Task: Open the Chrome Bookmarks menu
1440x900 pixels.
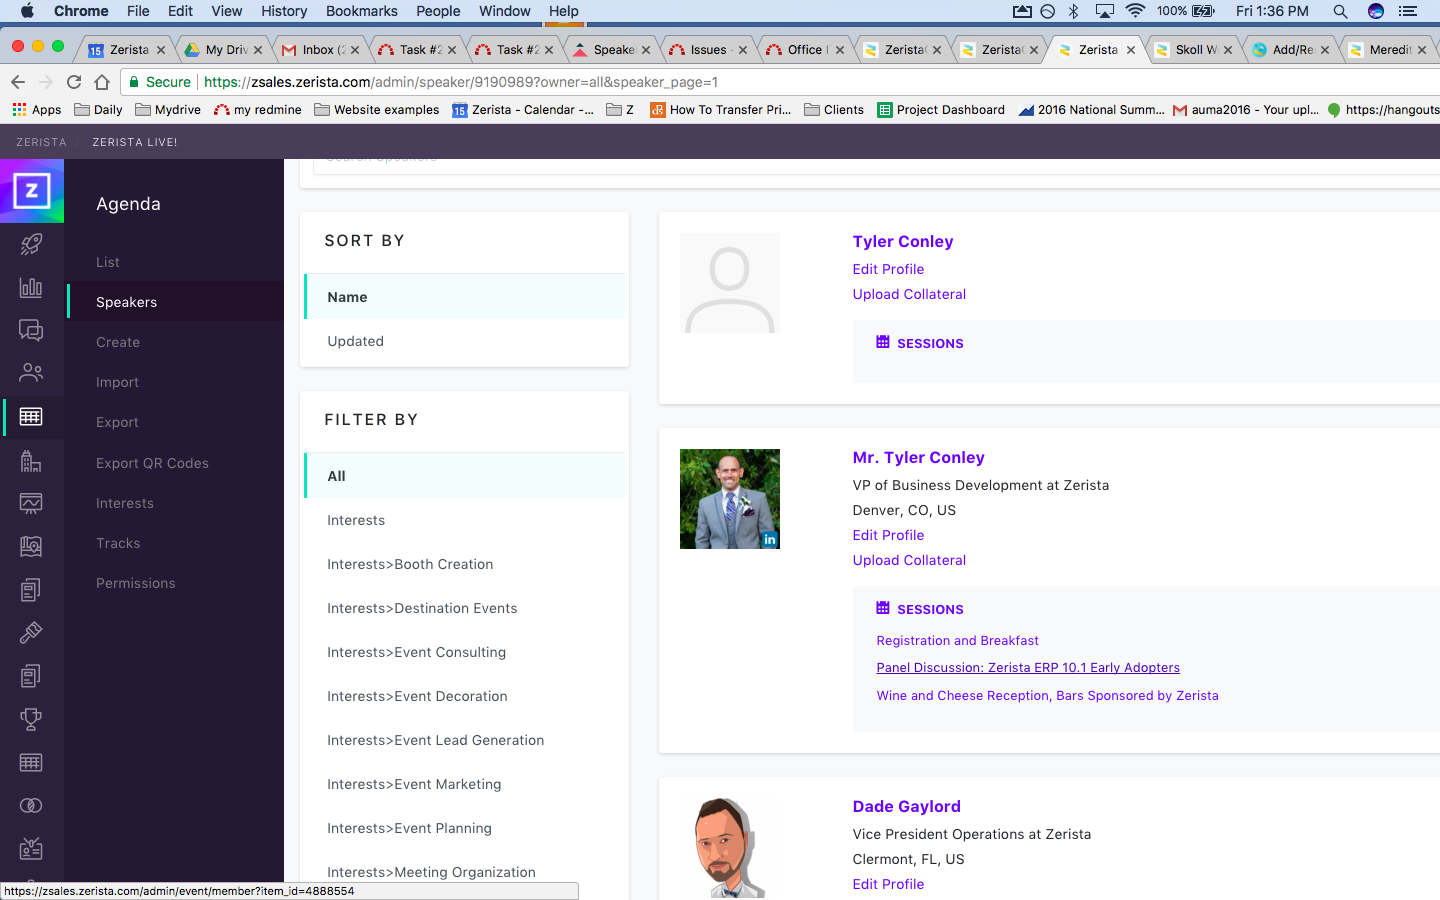Action: [x=361, y=11]
